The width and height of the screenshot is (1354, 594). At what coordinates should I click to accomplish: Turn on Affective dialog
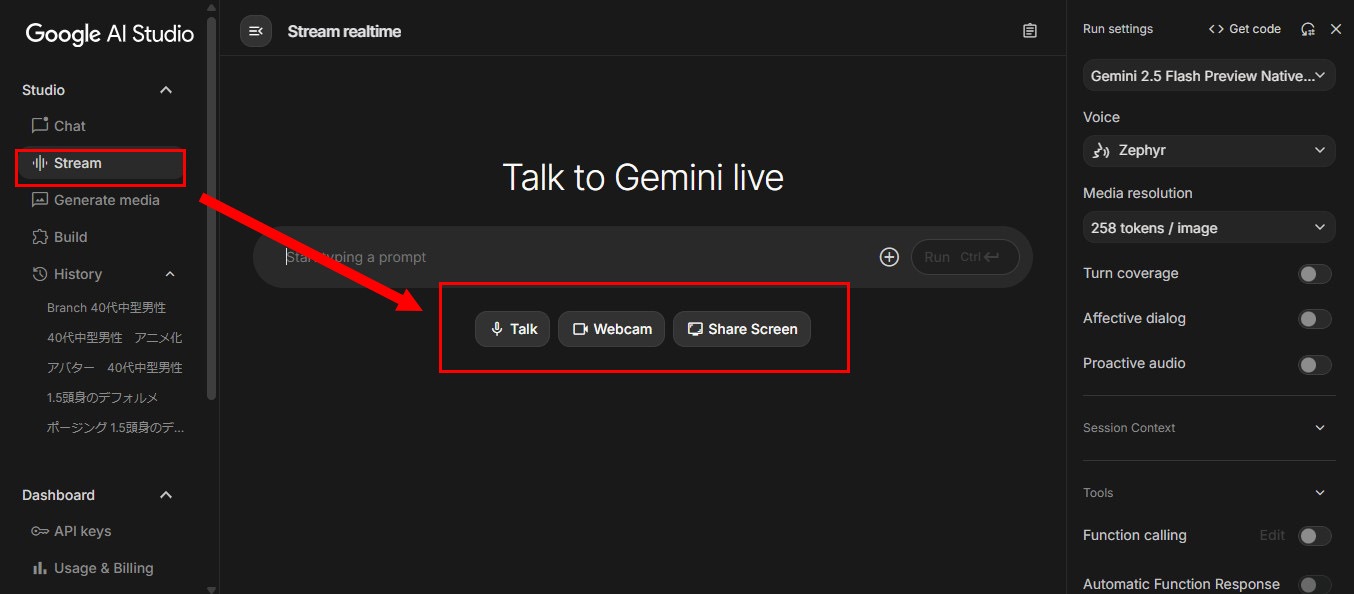1314,319
